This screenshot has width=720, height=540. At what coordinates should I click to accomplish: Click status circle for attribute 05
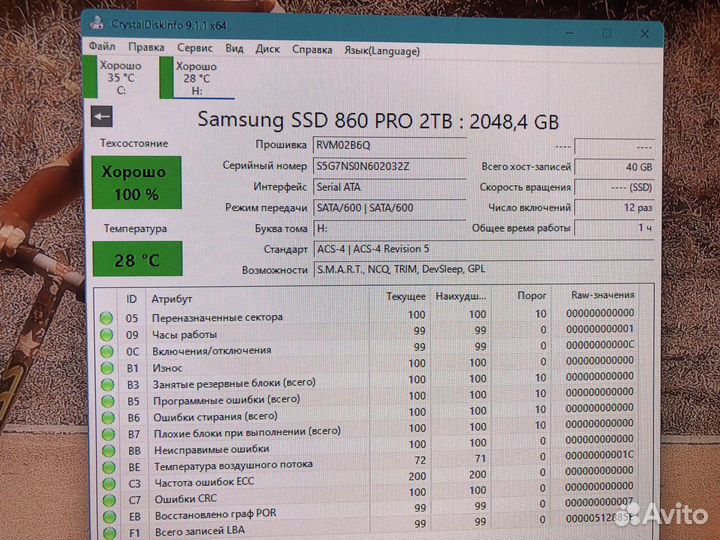coord(106,318)
